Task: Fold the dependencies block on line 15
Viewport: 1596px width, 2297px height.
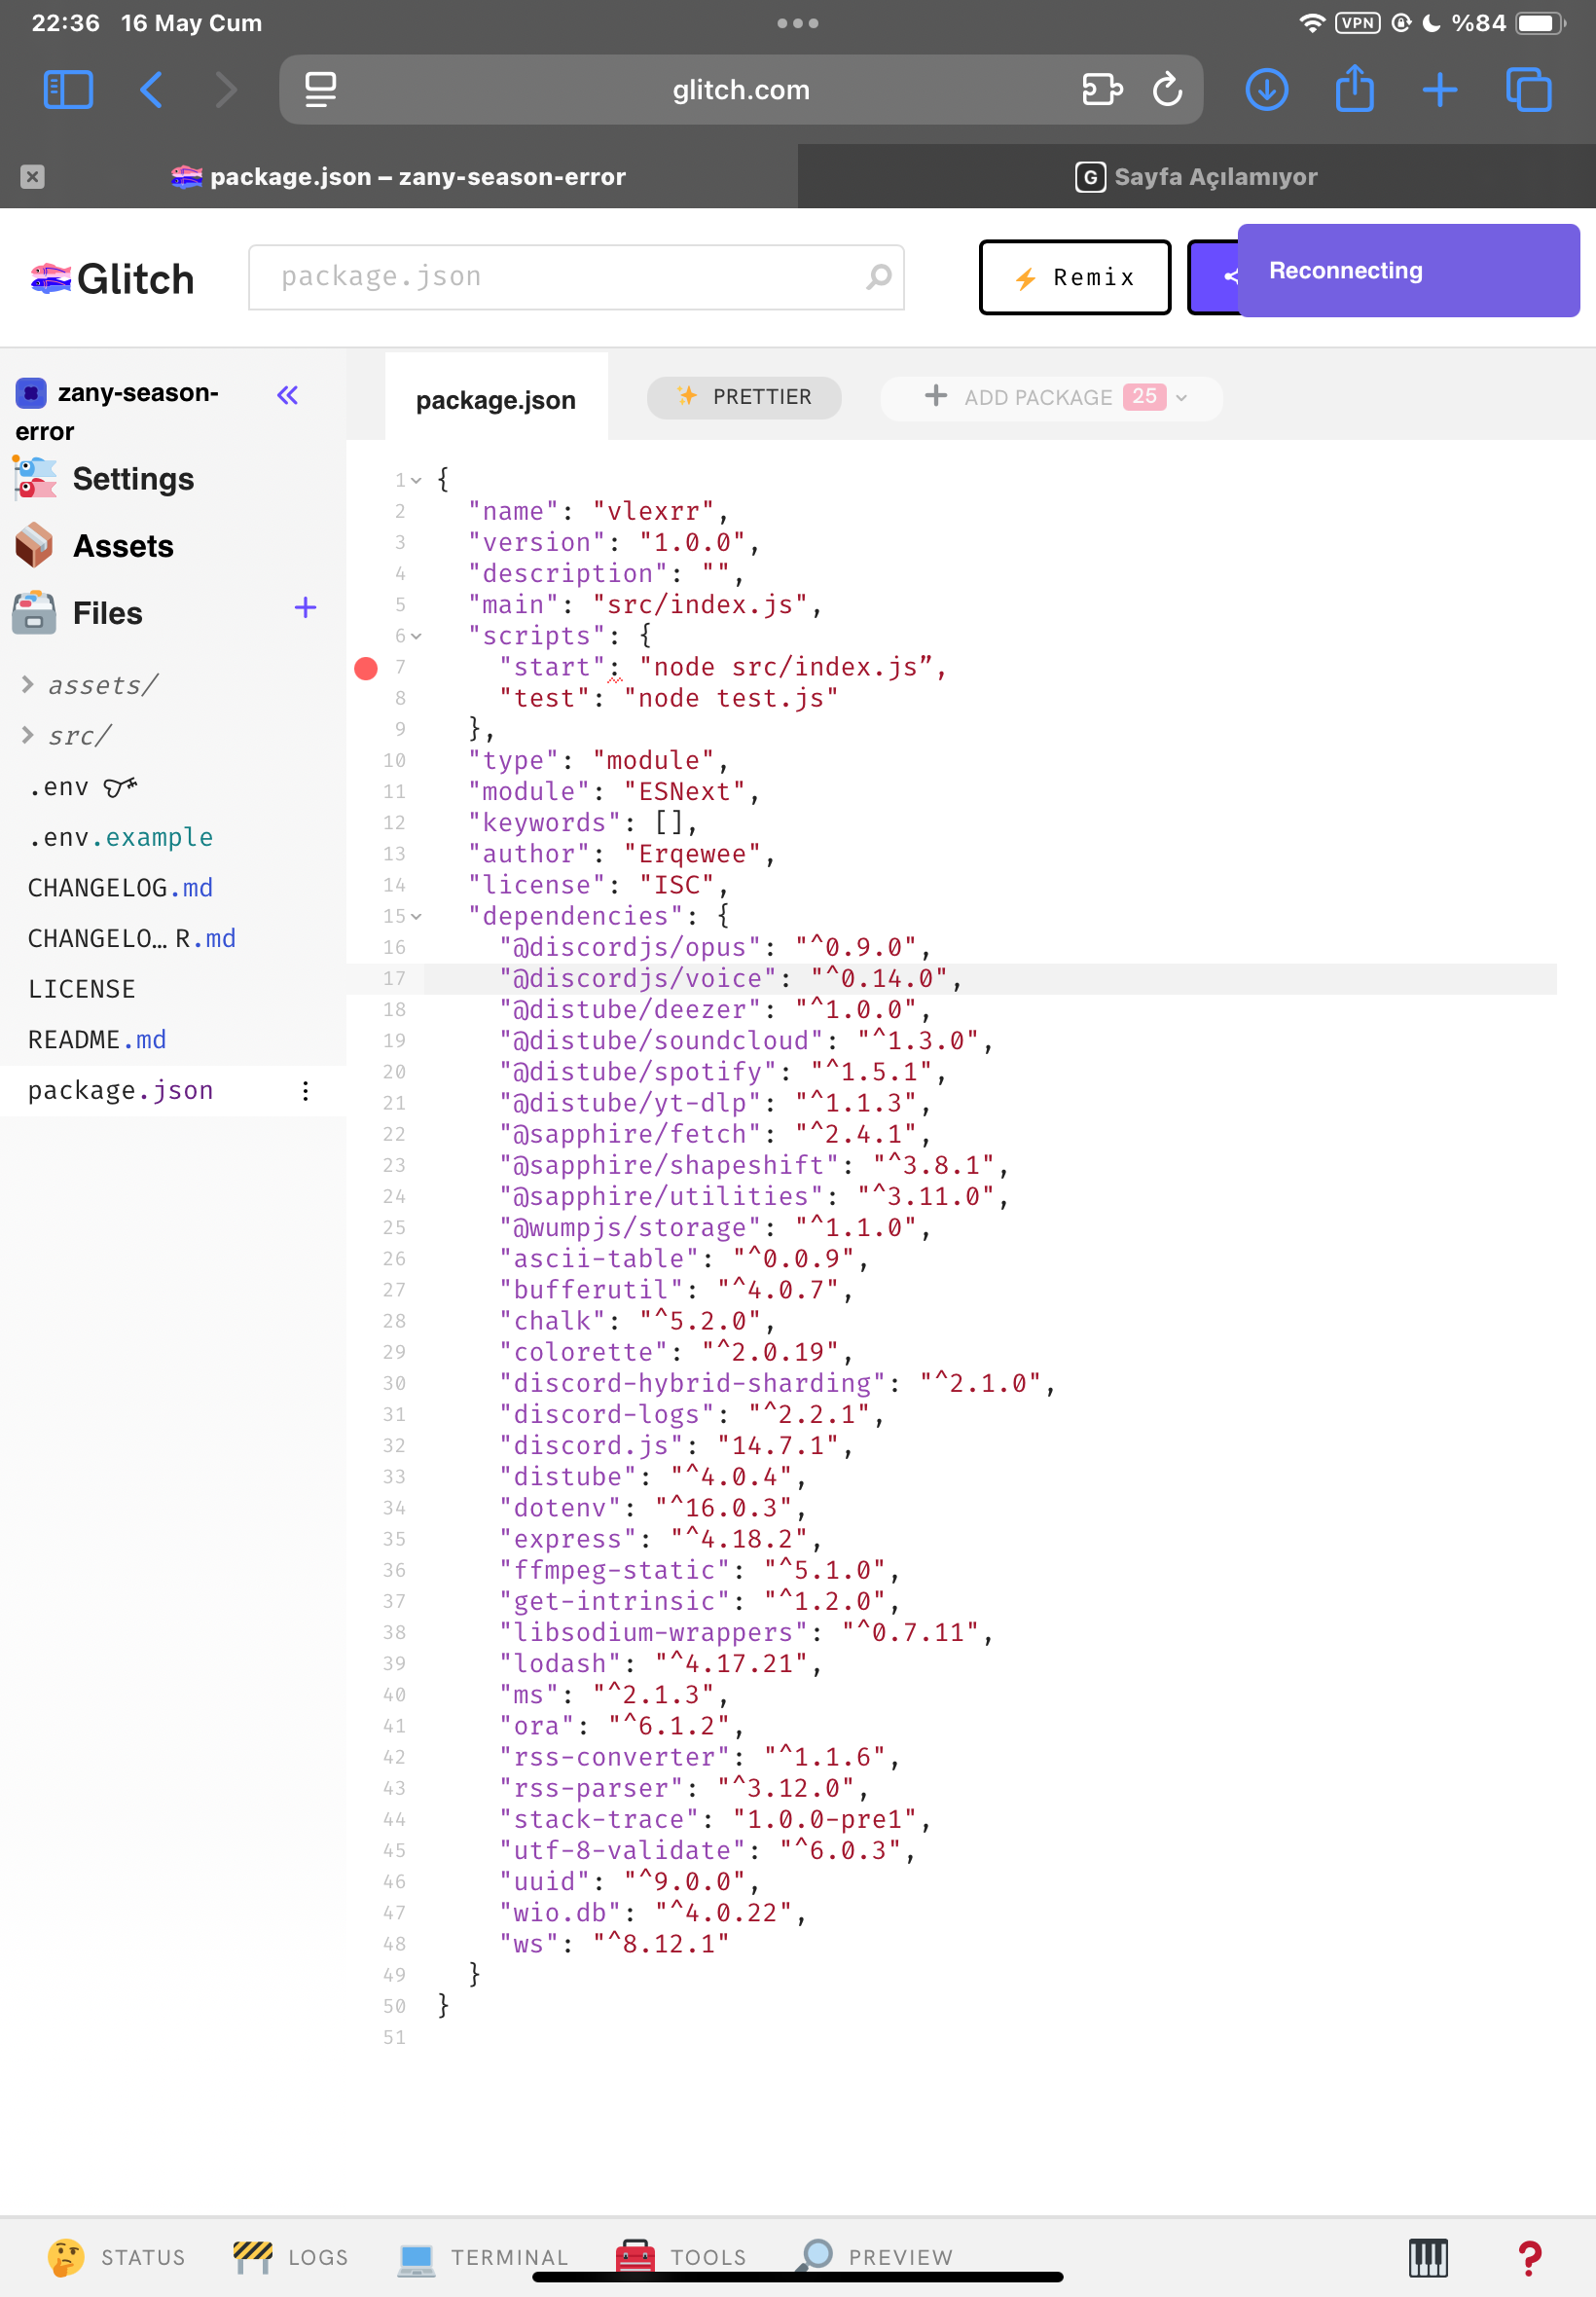Action: (416, 916)
